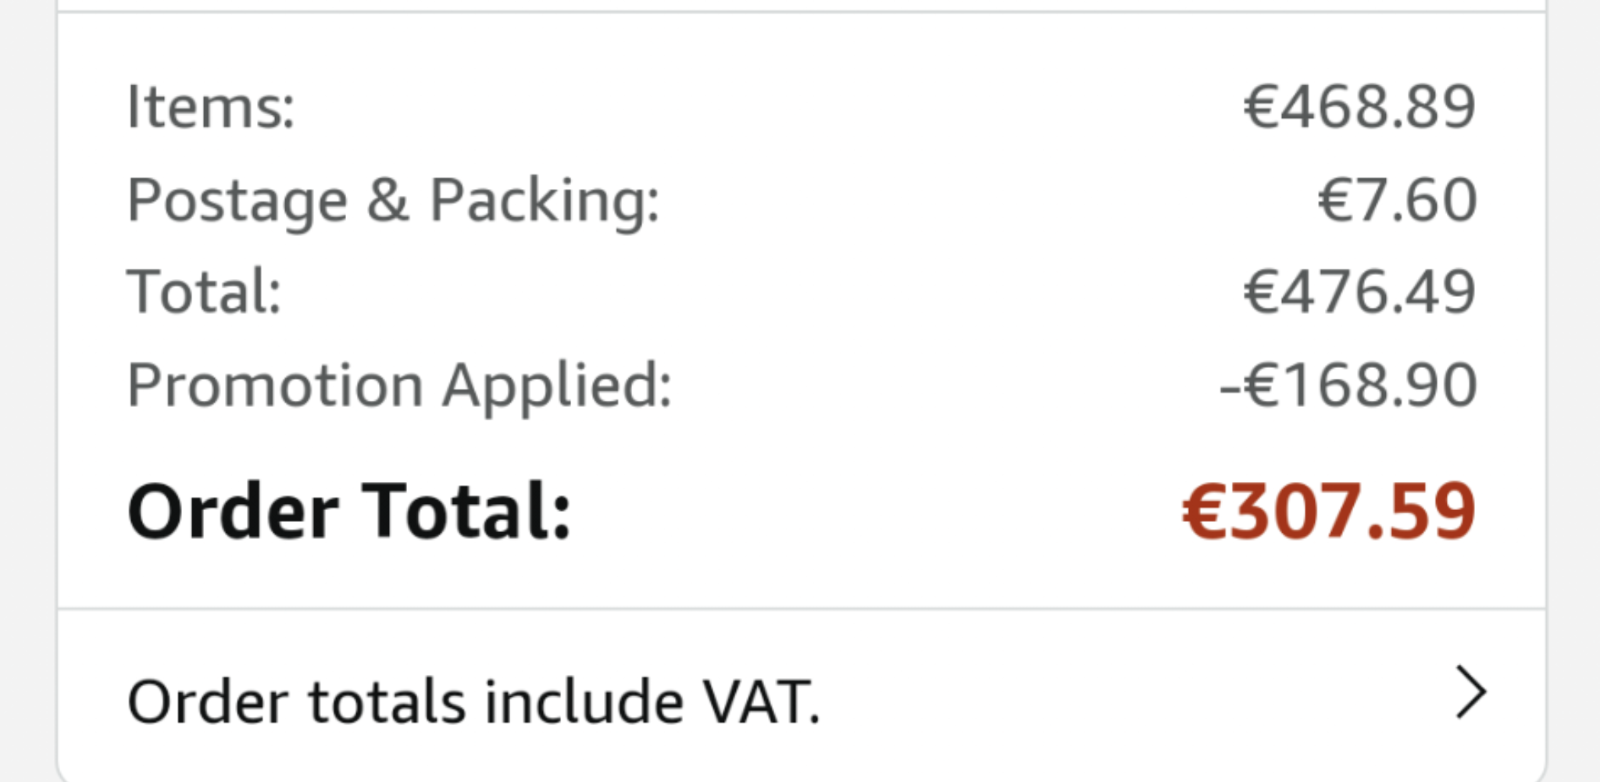Select the €7.60 postage amount
This screenshot has width=1600, height=782.
[x=1397, y=200]
